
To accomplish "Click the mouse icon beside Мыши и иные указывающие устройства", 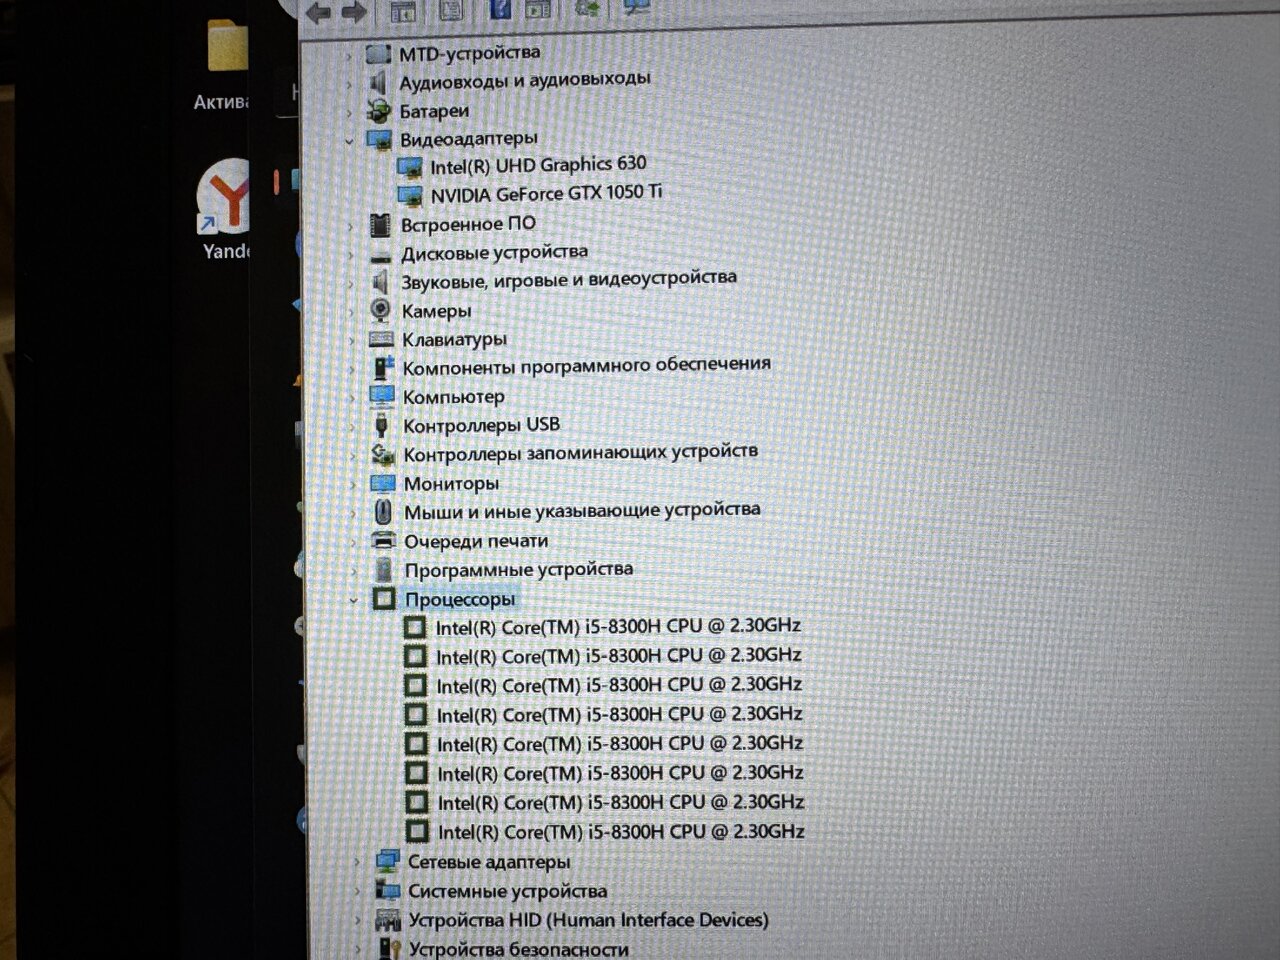I will pos(383,512).
